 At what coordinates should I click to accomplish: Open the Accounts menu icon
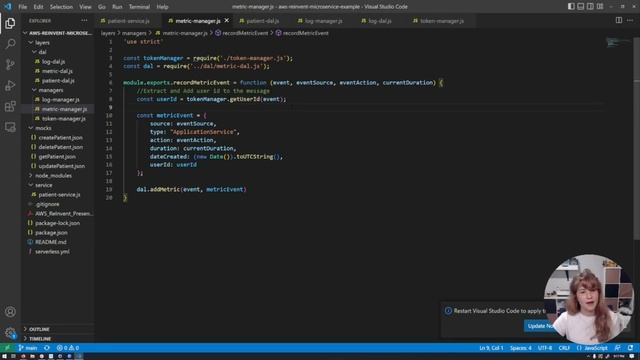click(x=10, y=312)
